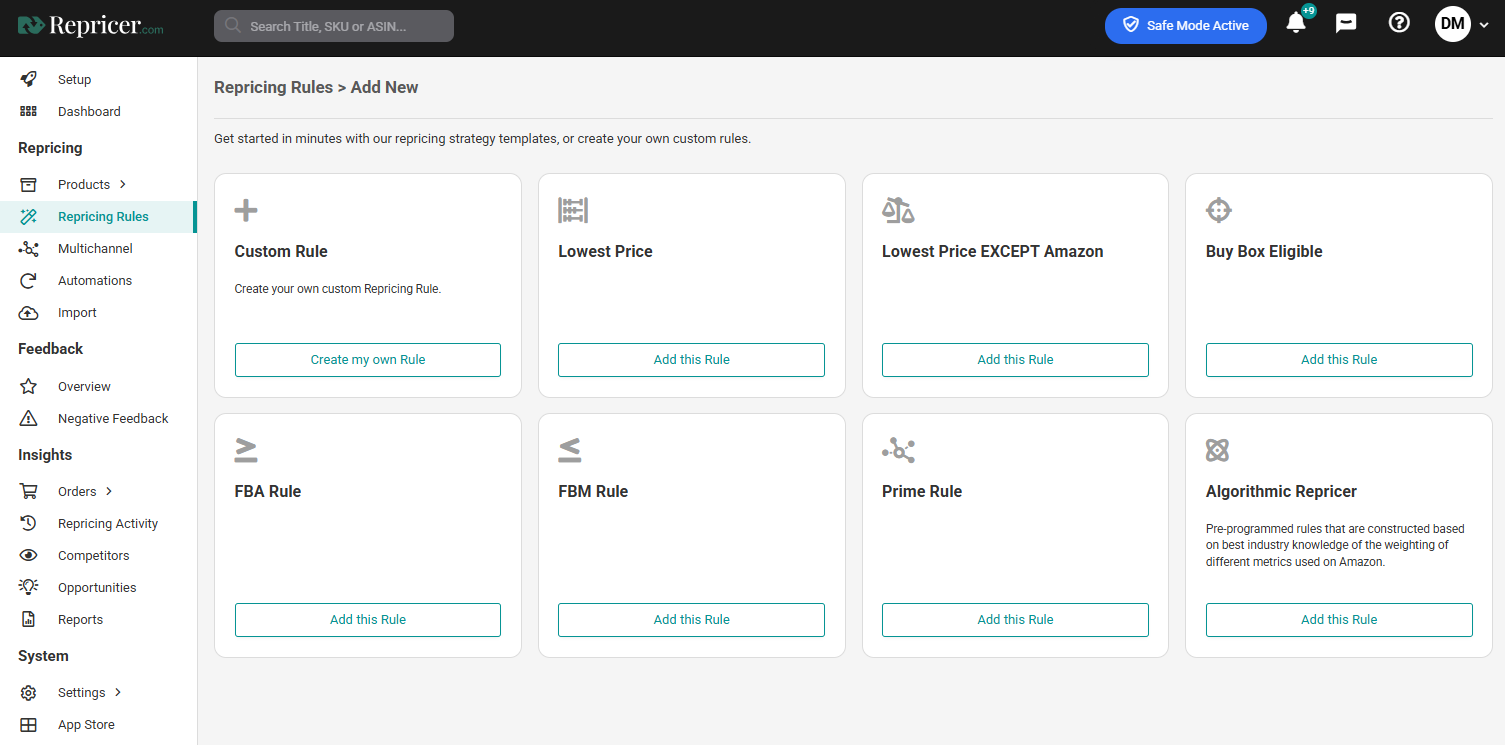Open the help question mark icon
This screenshot has width=1505, height=745.
(x=1399, y=22)
